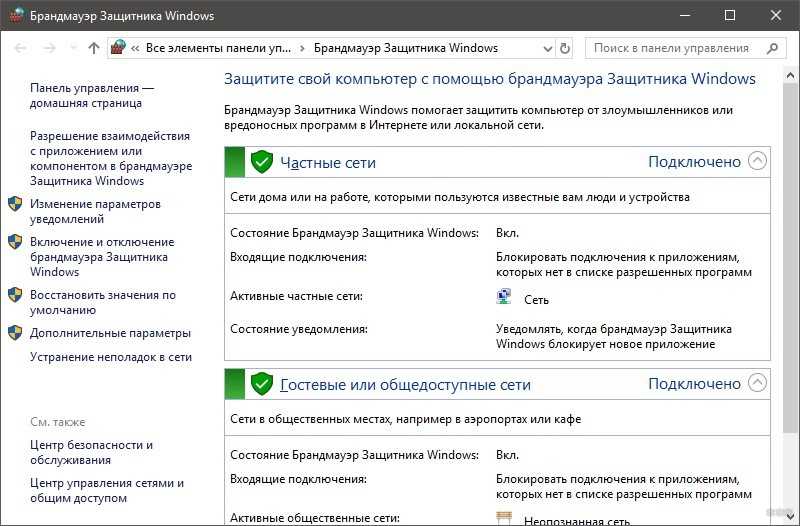Click the 'Сеть' active private network name

[x=536, y=300]
